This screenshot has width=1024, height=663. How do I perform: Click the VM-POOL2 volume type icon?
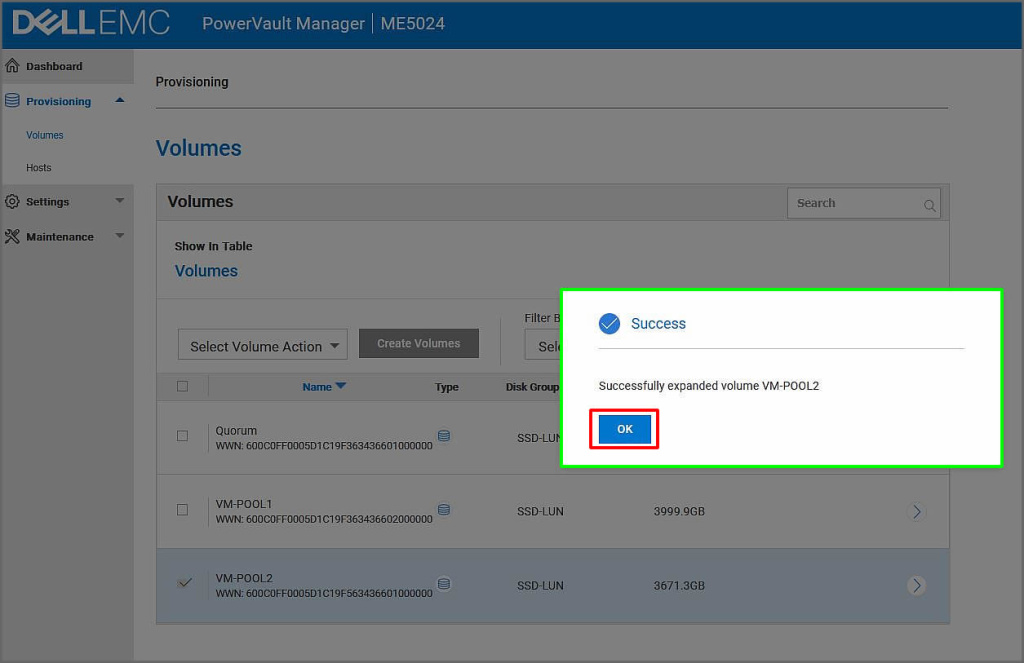tap(444, 584)
